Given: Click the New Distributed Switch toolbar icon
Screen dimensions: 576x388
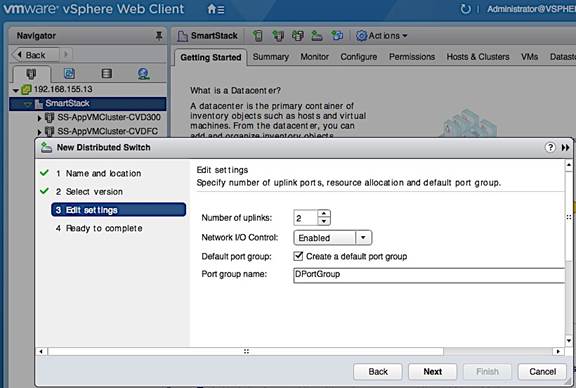Looking at the screenshot, I should (x=317, y=36).
